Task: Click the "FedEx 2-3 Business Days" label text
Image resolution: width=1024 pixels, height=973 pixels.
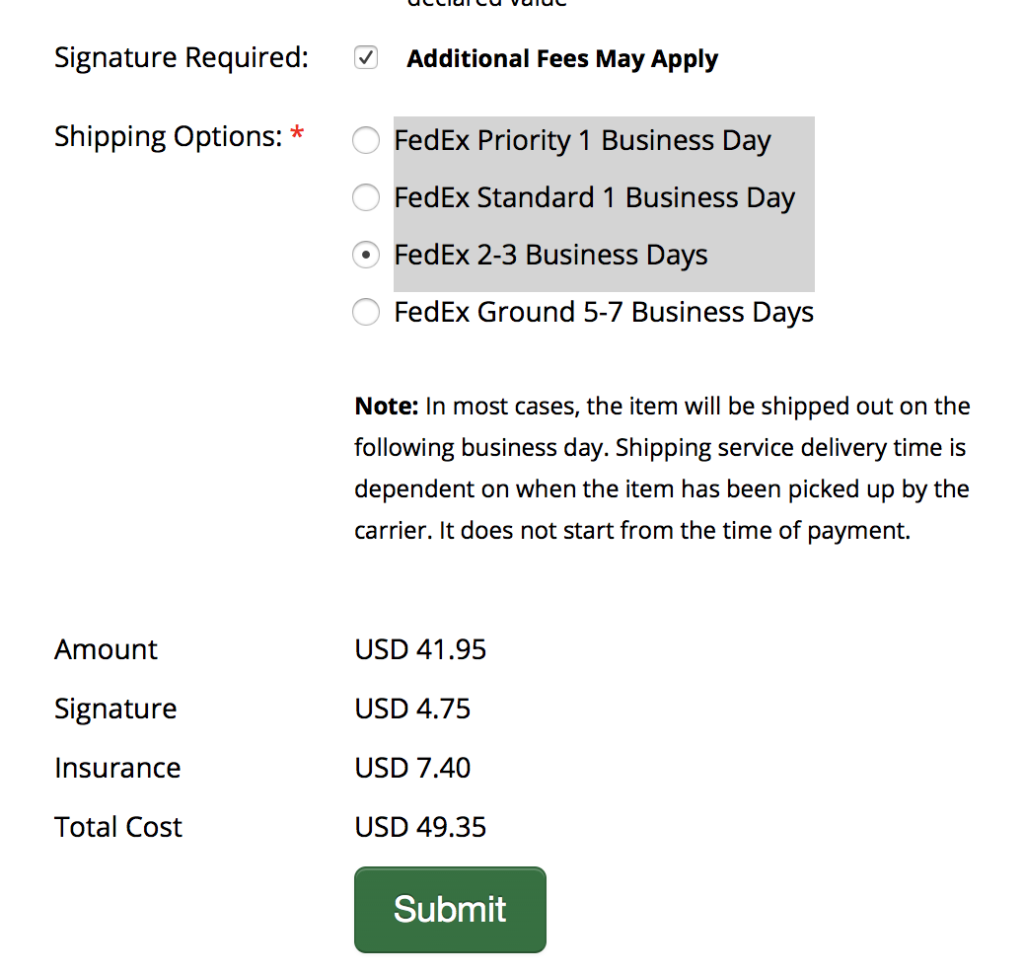Action: [x=550, y=256]
